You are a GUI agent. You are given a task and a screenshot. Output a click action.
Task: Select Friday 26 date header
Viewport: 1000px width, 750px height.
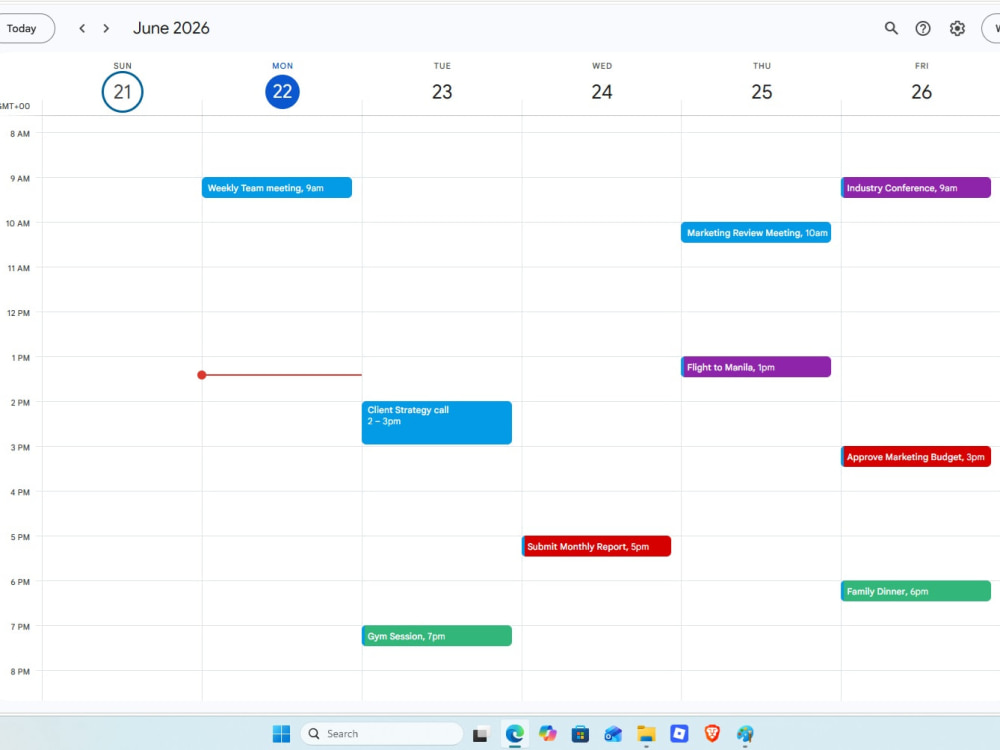tap(921, 92)
